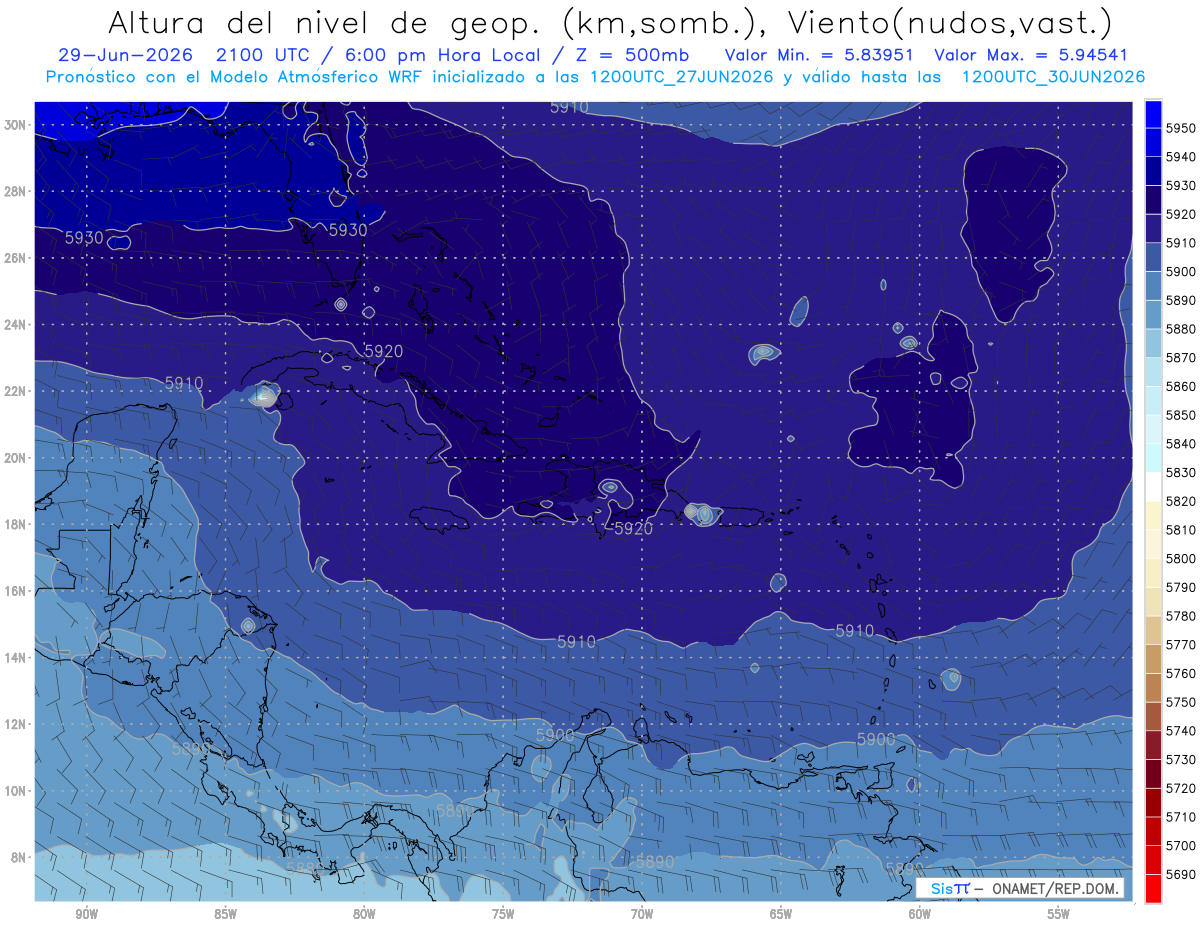Screen dimensions: 1200x927
Task: Click the '5870' colorbar scale label
Action: (x=1180, y=357)
